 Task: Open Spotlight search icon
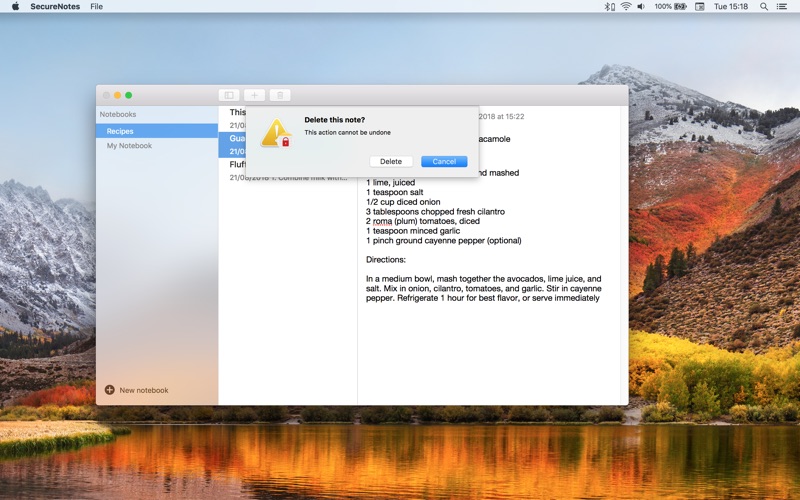point(764,7)
